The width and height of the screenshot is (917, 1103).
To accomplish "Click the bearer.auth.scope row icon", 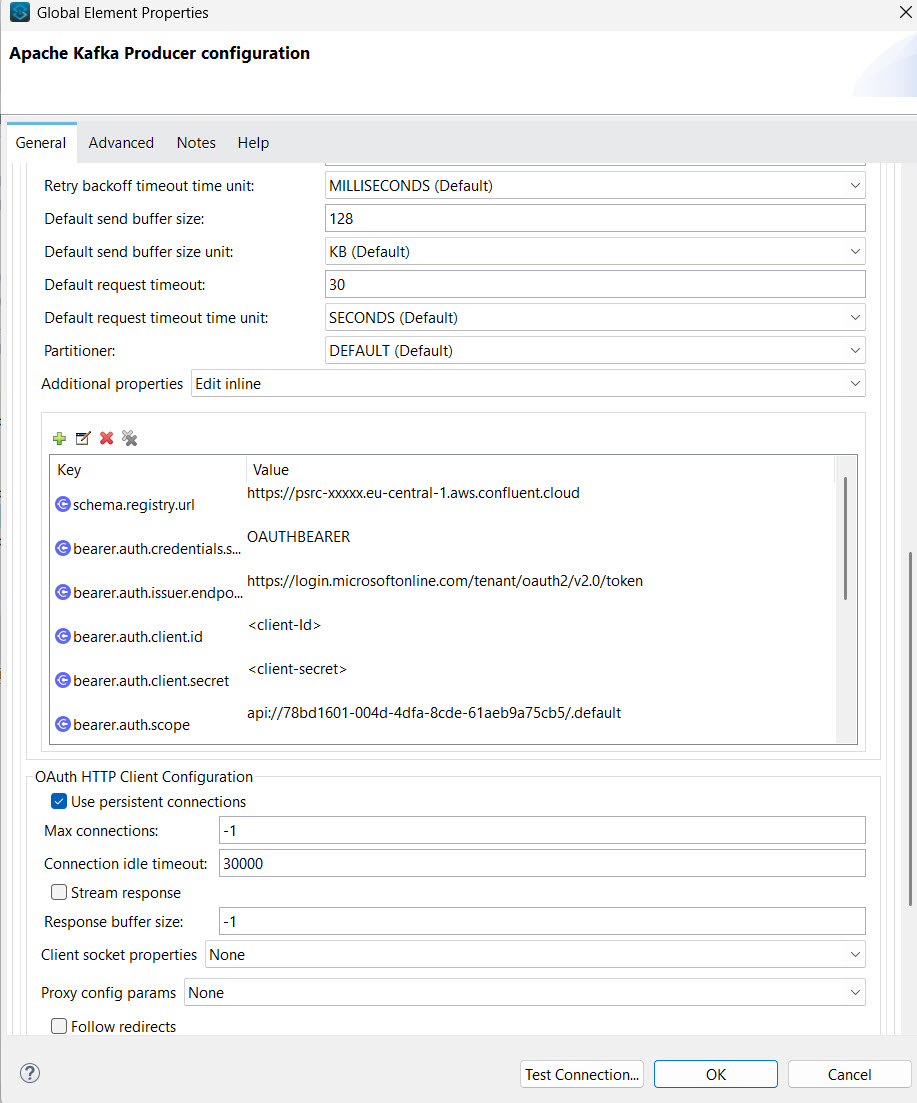I will (63, 724).
